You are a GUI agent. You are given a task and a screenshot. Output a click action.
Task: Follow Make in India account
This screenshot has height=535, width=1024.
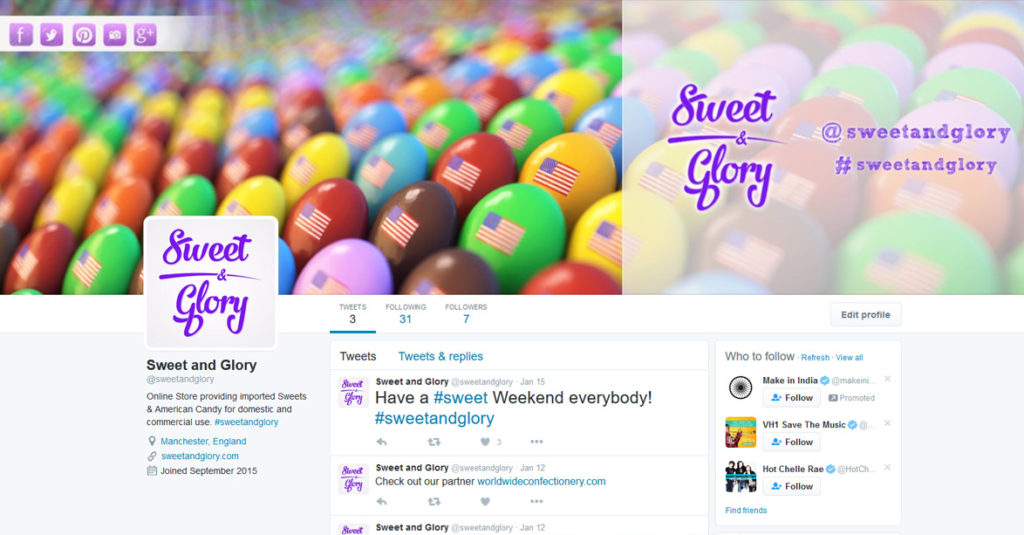pos(792,398)
